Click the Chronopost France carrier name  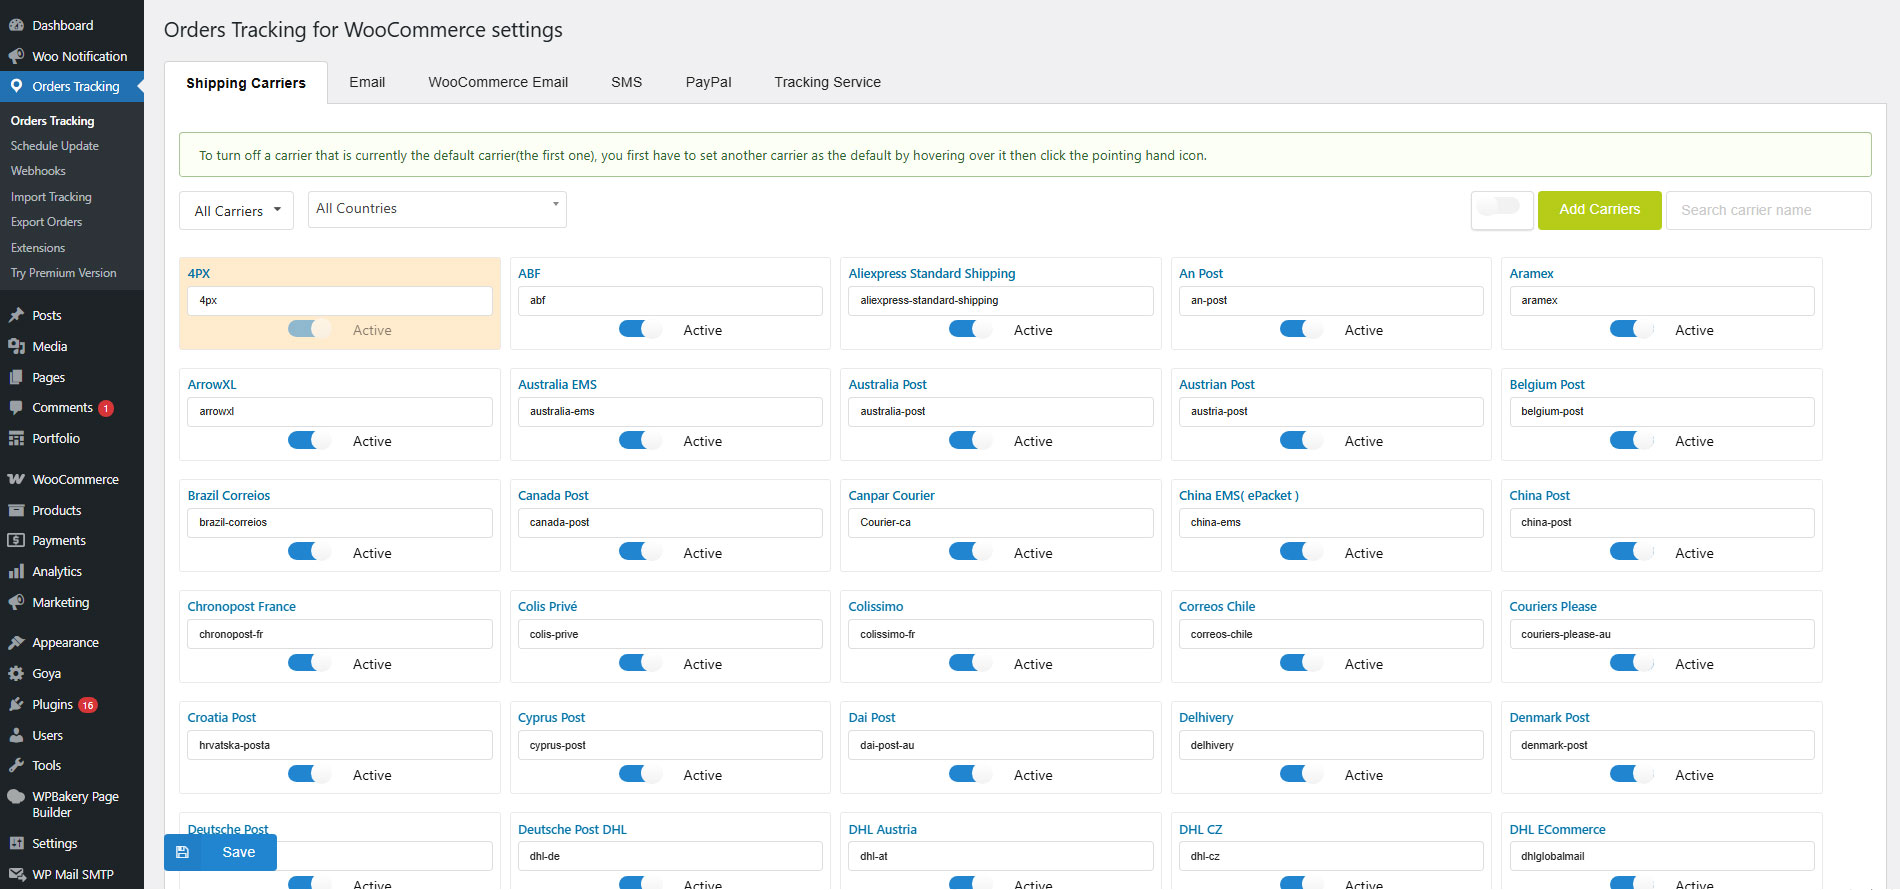click(241, 606)
